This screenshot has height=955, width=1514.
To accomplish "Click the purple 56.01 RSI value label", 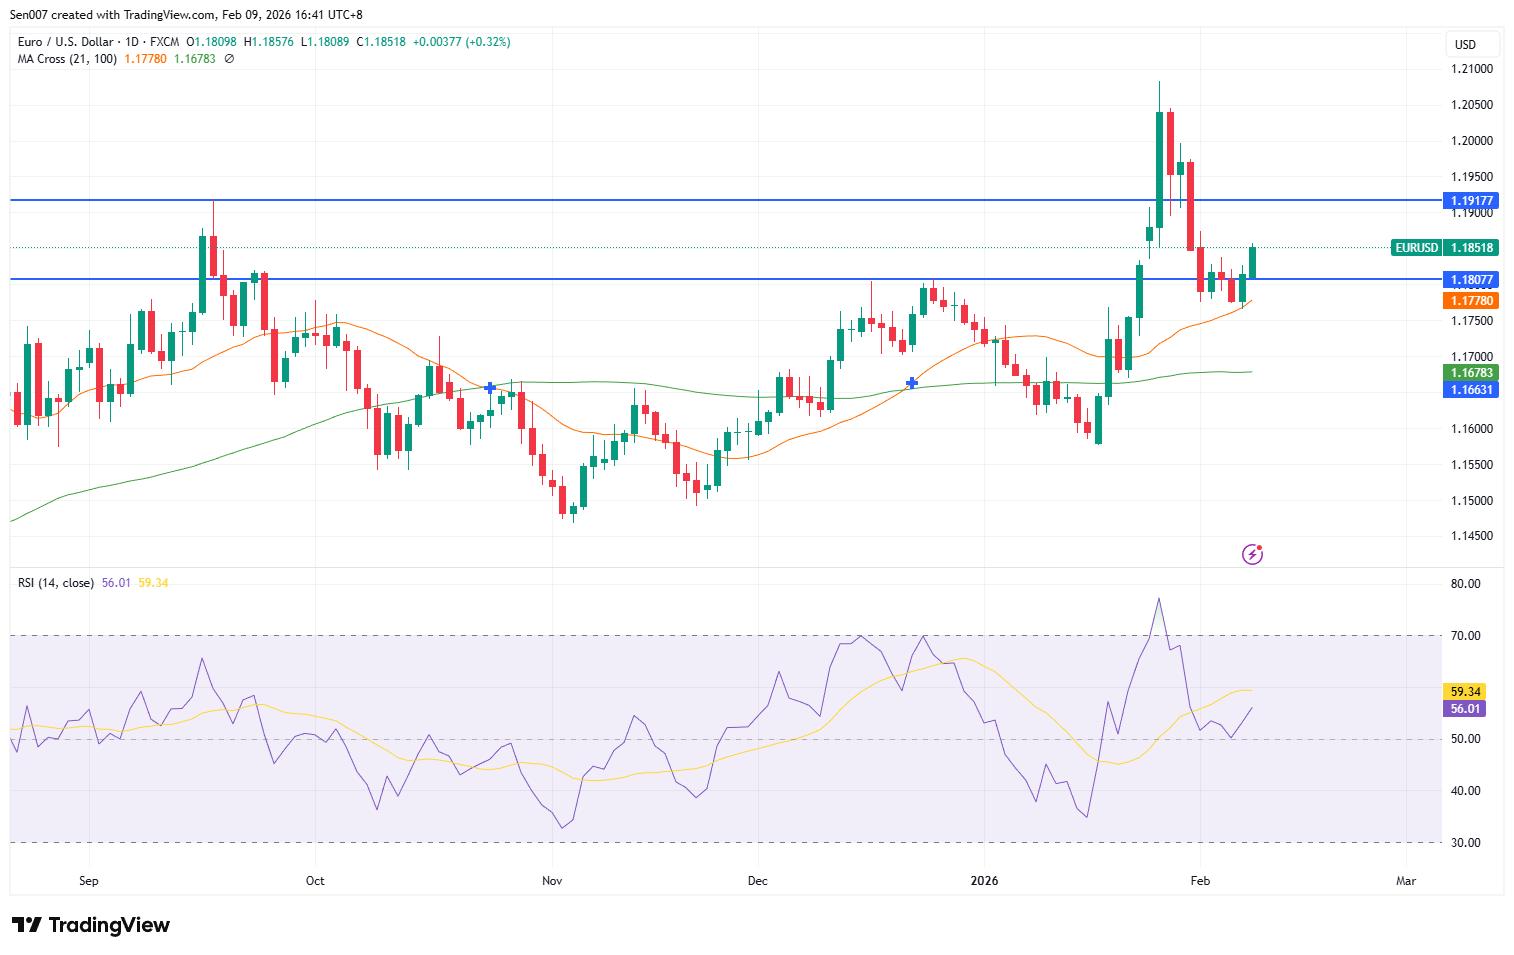I will (x=1465, y=709).
